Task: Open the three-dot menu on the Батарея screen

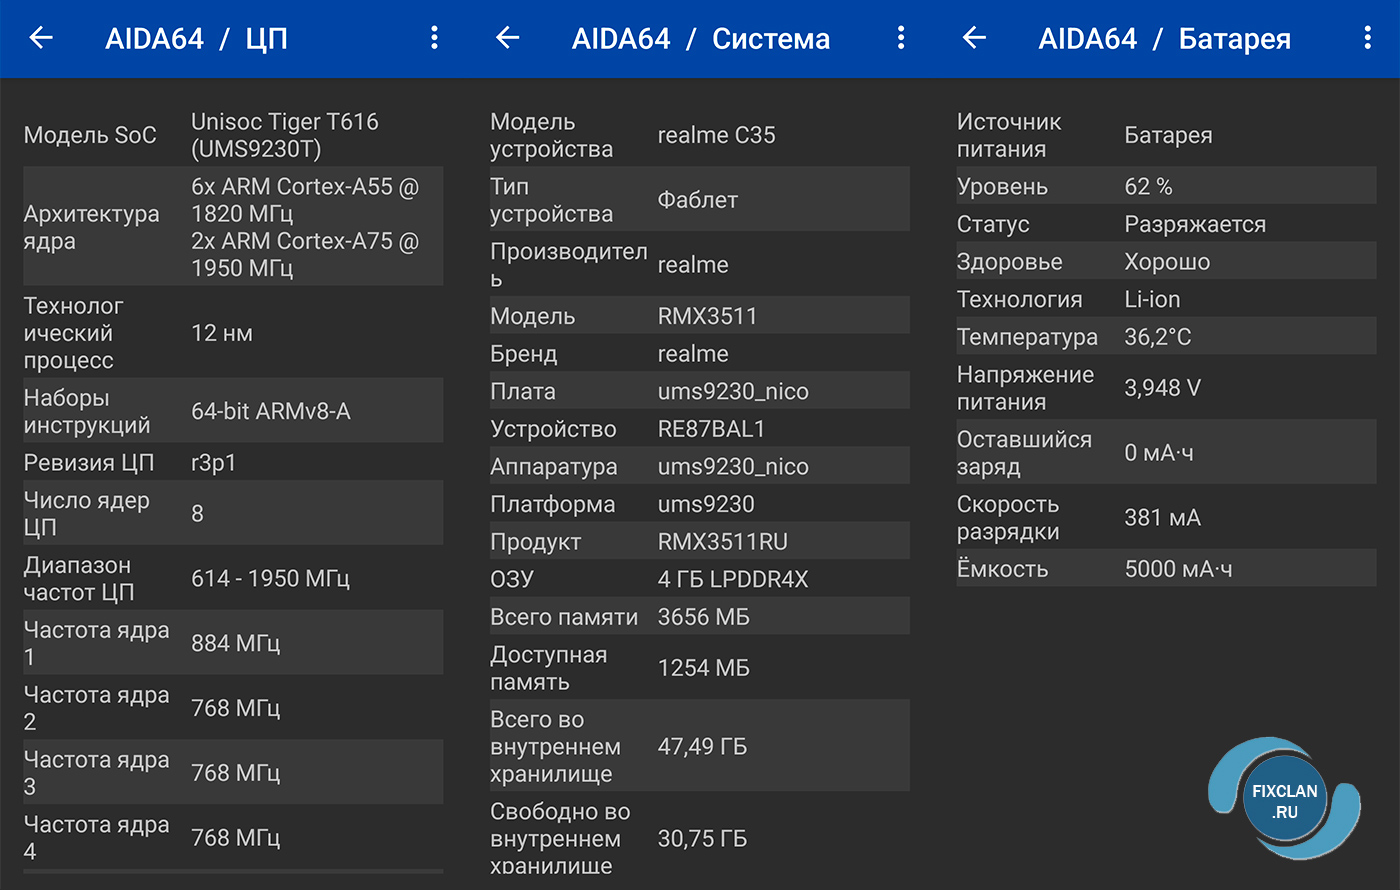Action: tap(1367, 38)
